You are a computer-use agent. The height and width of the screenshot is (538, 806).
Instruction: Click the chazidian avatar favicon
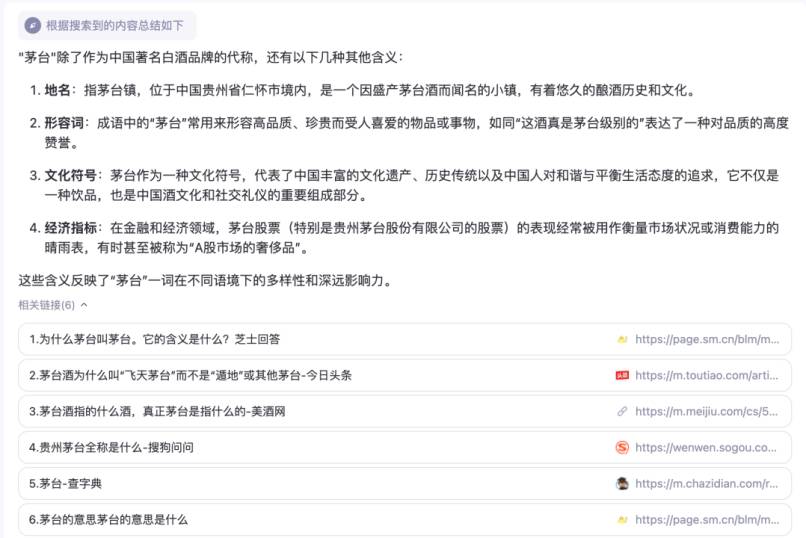click(x=622, y=483)
